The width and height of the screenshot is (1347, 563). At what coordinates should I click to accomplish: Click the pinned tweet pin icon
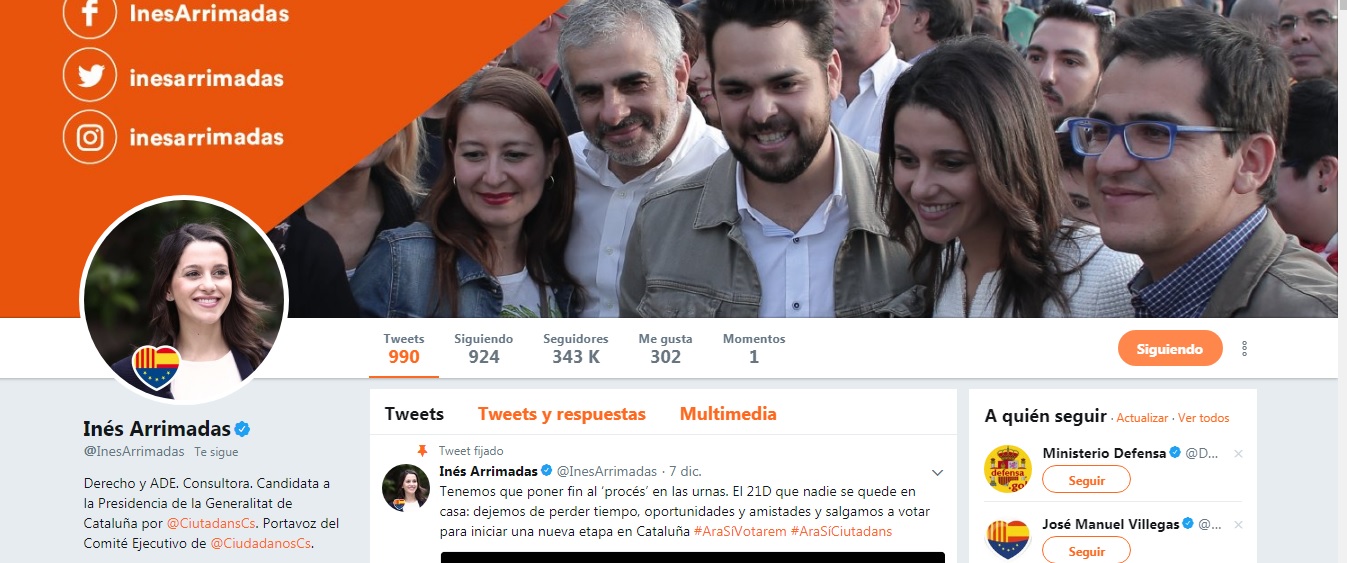click(422, 451)
